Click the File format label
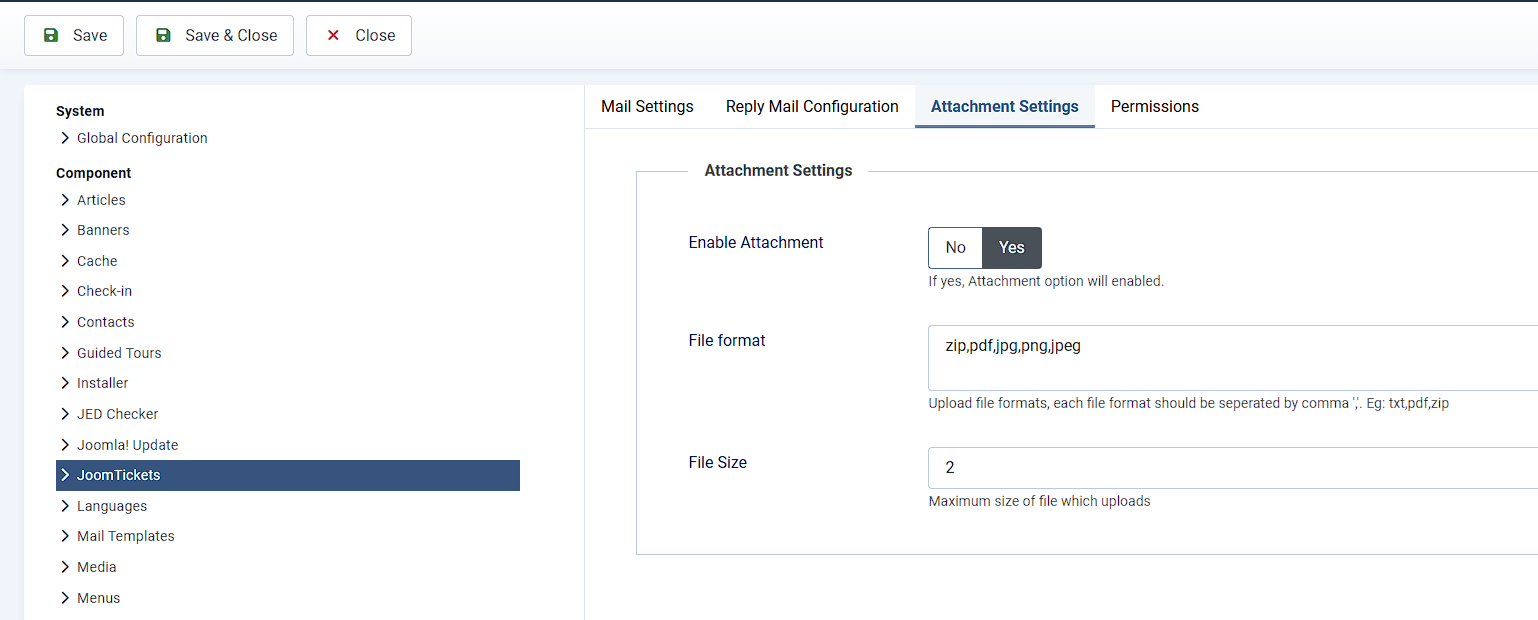This screenshot has height=620, width=1538. click(x=727, y=340)
